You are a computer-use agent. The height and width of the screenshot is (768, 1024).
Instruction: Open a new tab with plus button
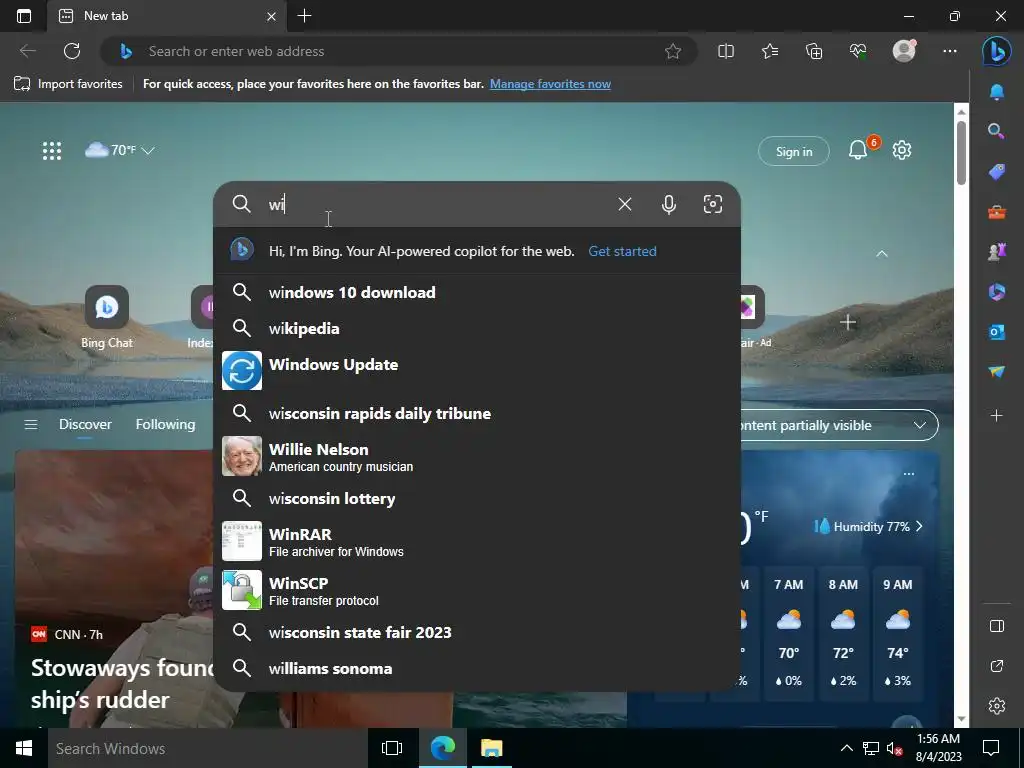click(x=304, y=16)
